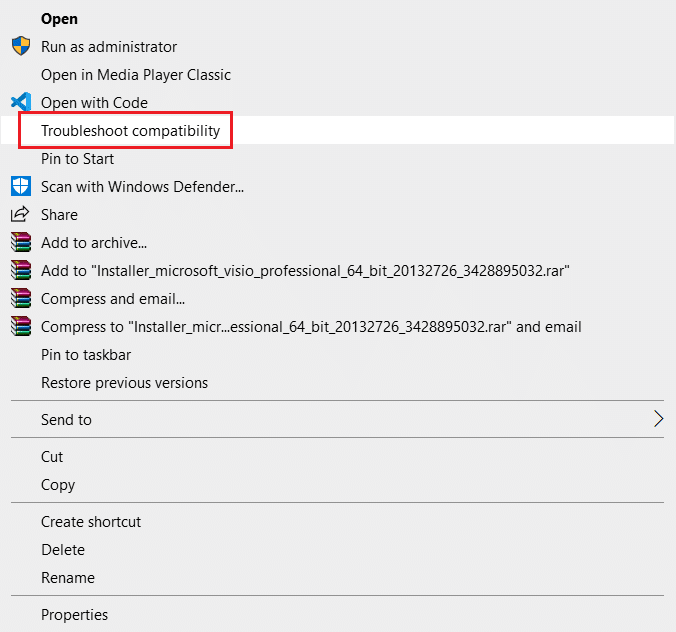Screen dimensions: 676x632
Task: Rename the file via the Rename entry
Action: (68, 578)
